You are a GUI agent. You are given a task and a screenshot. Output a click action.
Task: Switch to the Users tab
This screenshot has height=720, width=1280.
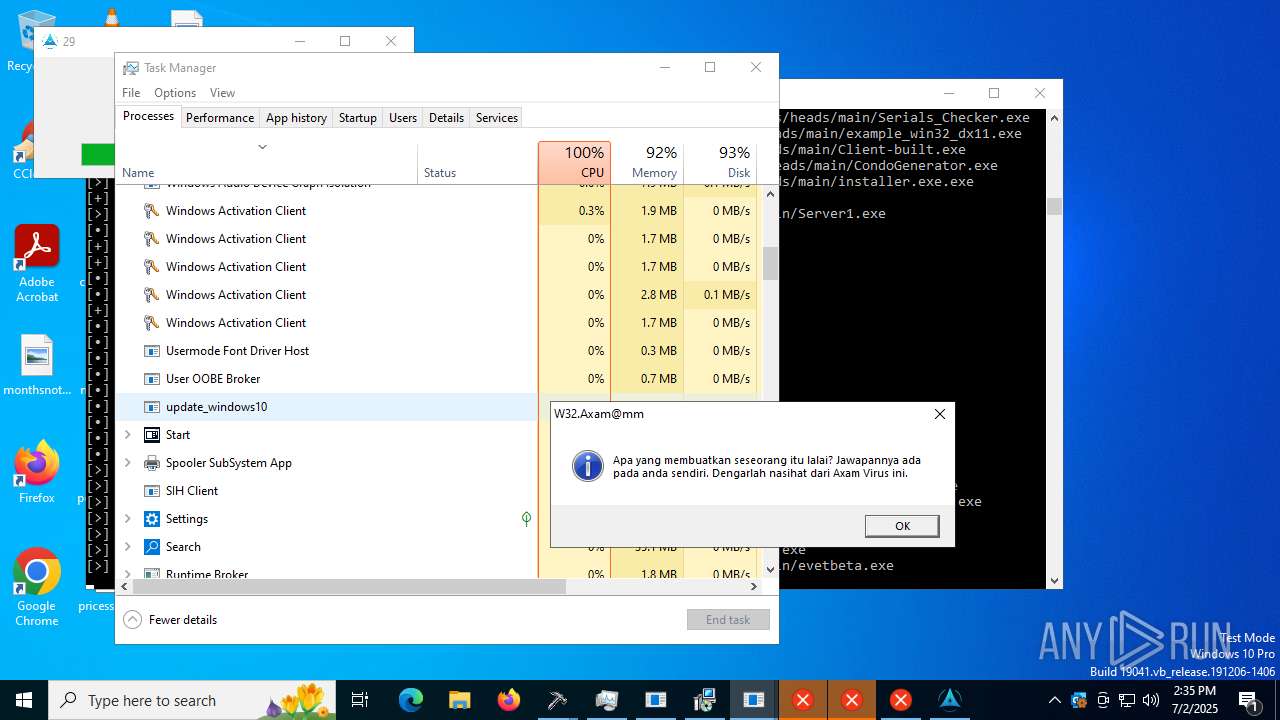[x=403, y=118]
